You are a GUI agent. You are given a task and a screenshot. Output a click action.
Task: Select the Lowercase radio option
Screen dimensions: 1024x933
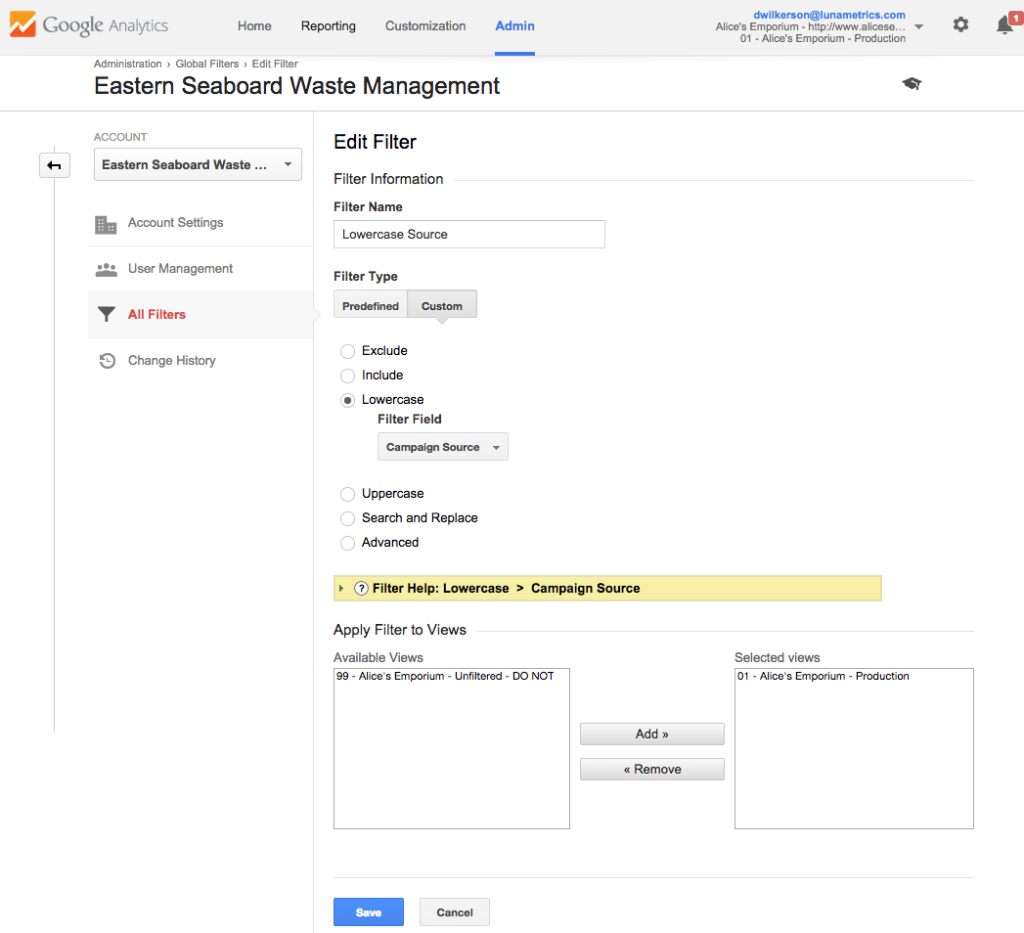click(x=347, y=400)
